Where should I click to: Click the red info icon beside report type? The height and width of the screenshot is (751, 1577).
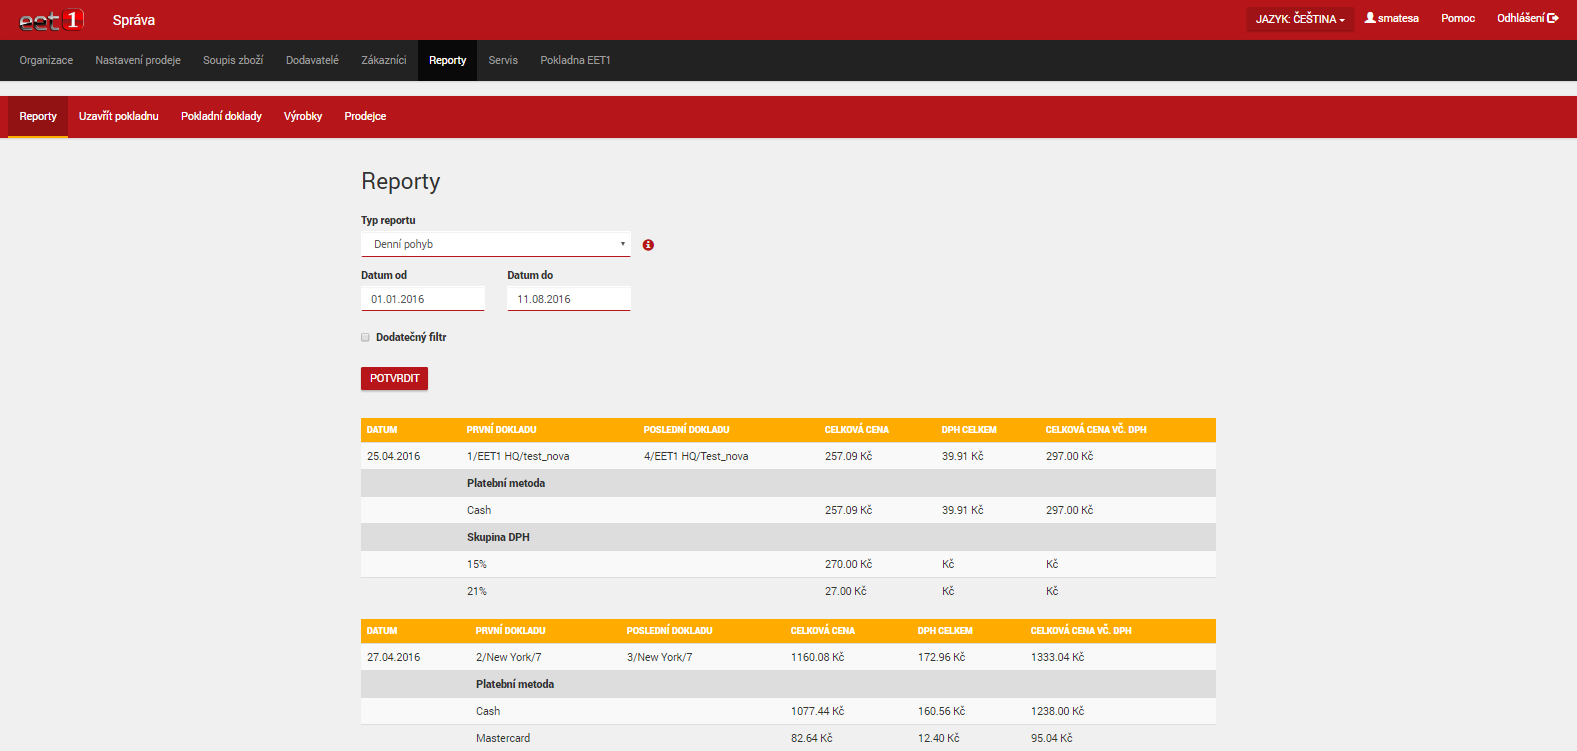648,245
